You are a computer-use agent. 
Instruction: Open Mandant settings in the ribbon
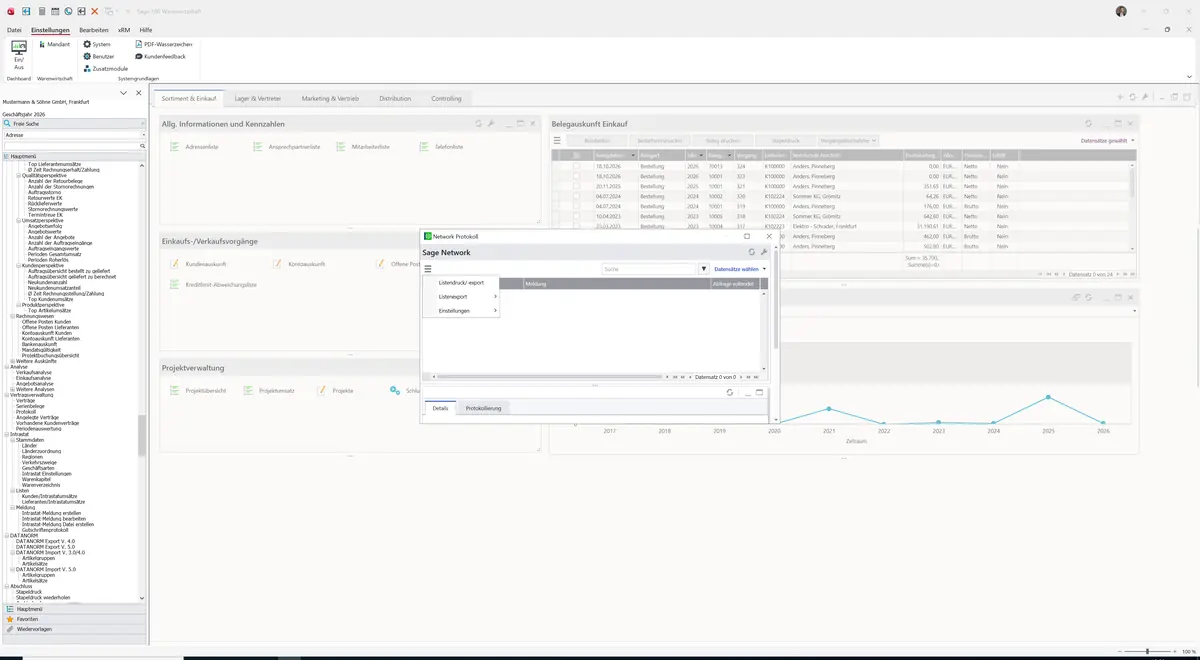tap(53, 44)
